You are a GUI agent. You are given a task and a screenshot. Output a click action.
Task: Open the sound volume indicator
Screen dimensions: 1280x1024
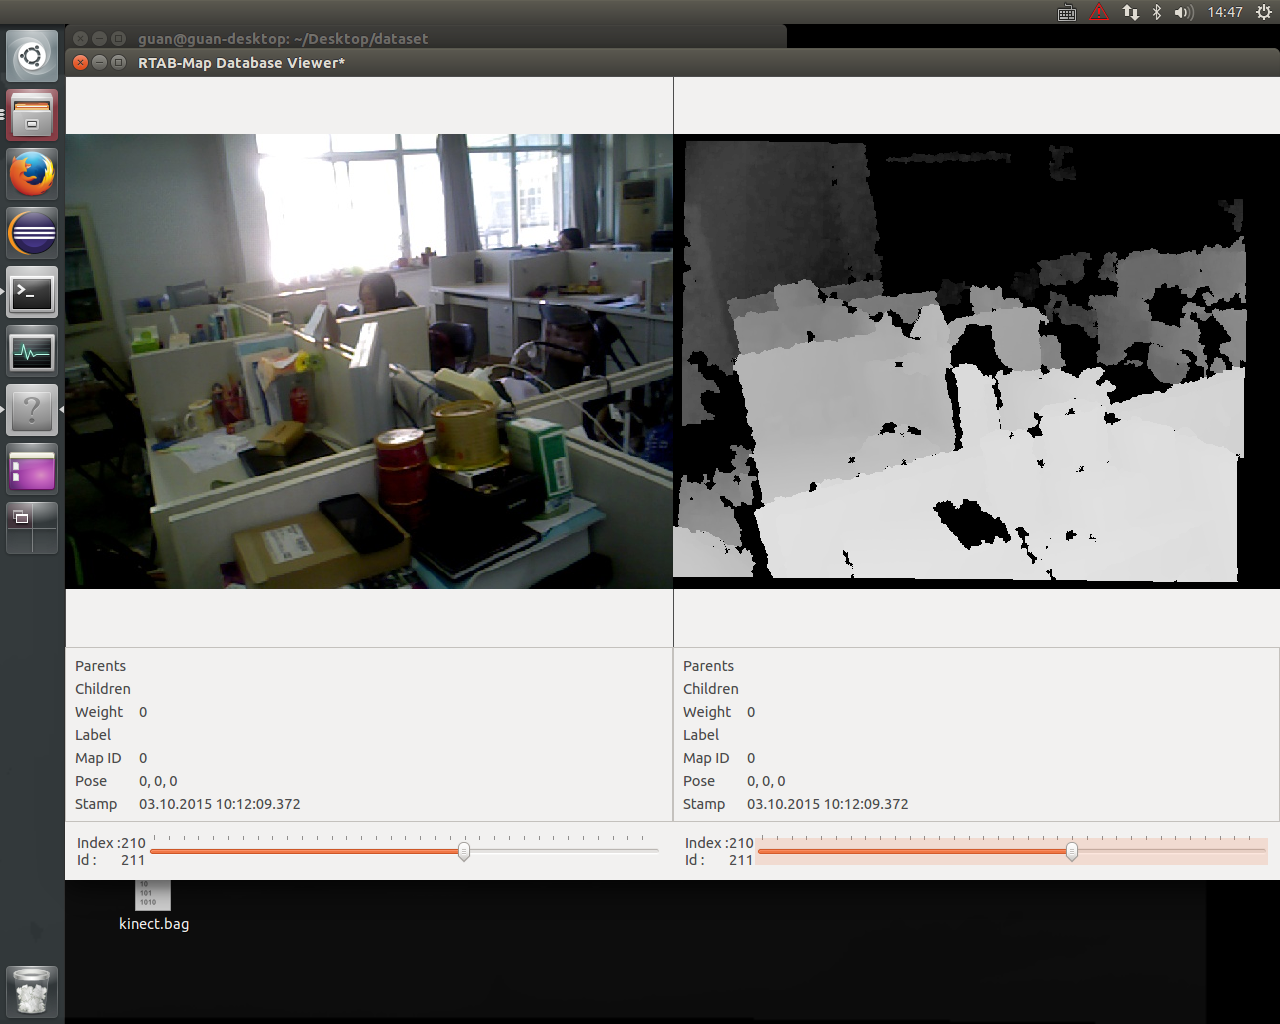1184,12
